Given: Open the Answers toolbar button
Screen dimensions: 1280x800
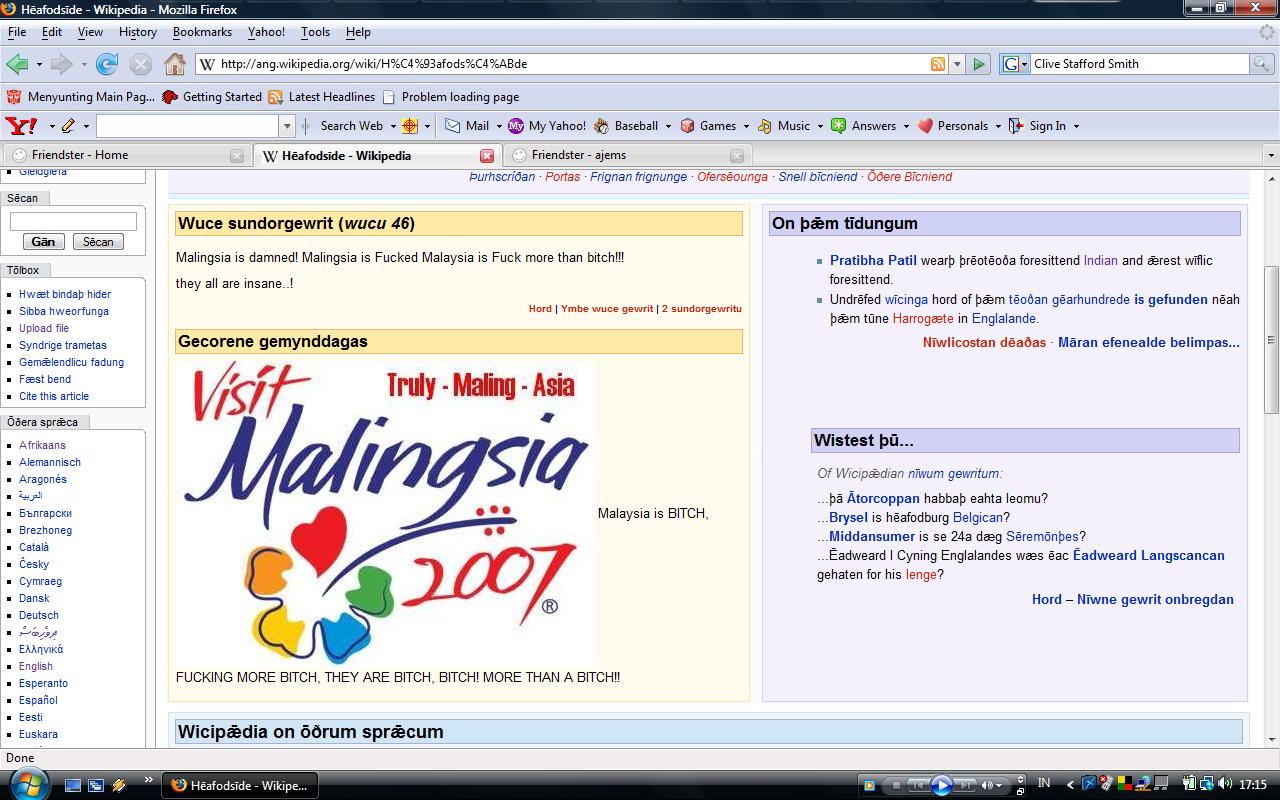Looking at the screenshot, I should click(864, 126).
